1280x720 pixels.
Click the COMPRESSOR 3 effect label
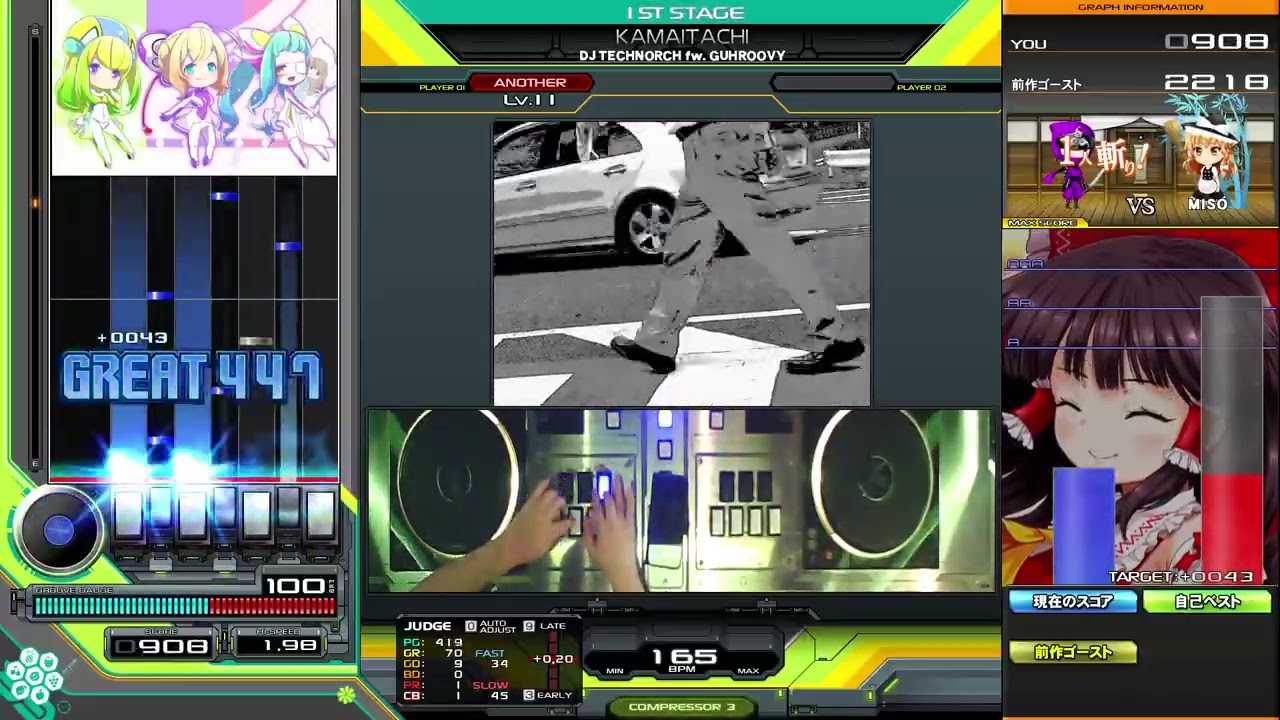[682, 707]
